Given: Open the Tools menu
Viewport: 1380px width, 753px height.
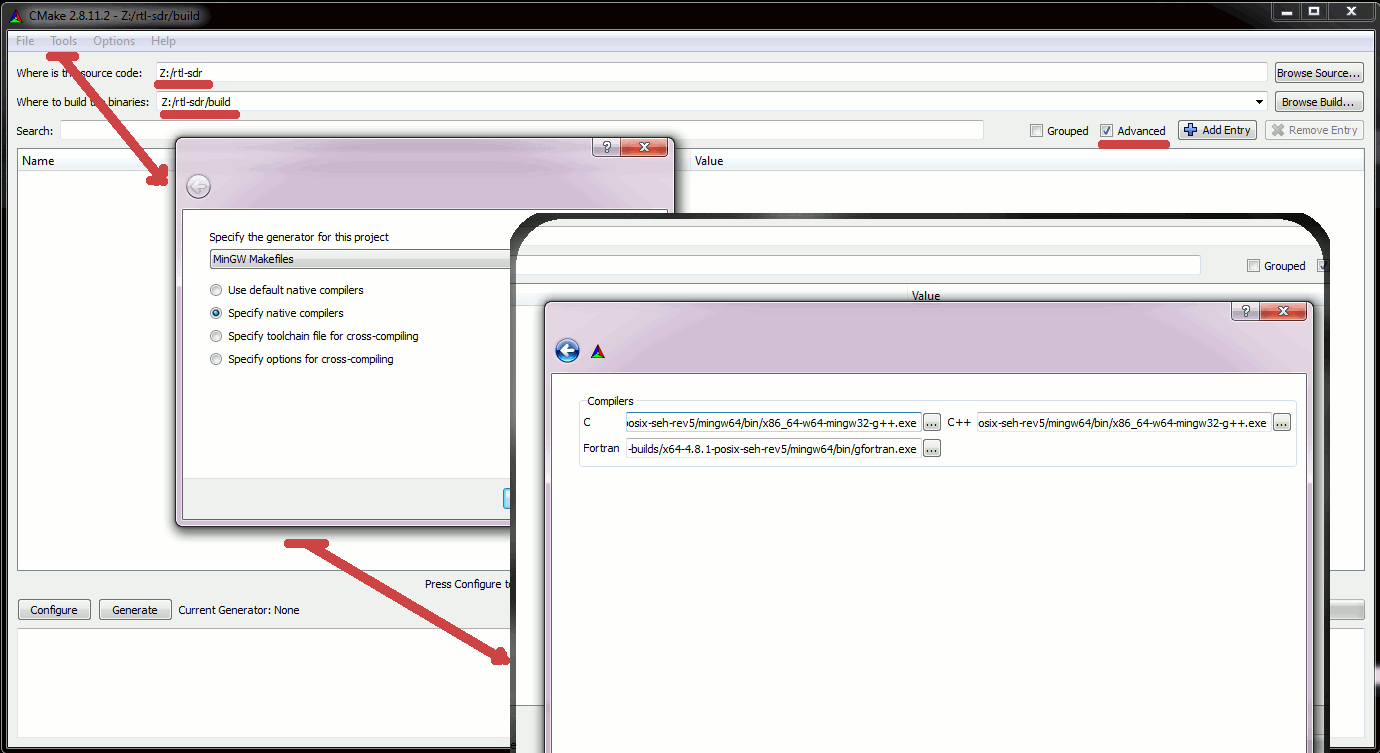Looking at the screenshot, I should click(x=64, y=41).
